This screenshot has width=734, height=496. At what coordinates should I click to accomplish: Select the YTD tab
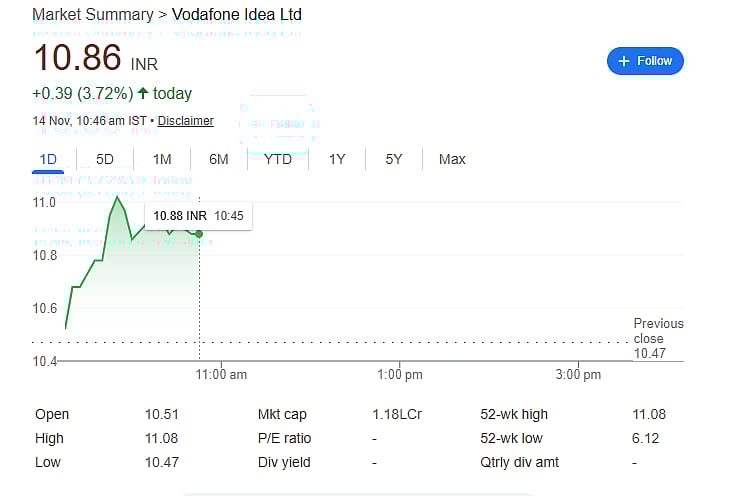(278, 159)
